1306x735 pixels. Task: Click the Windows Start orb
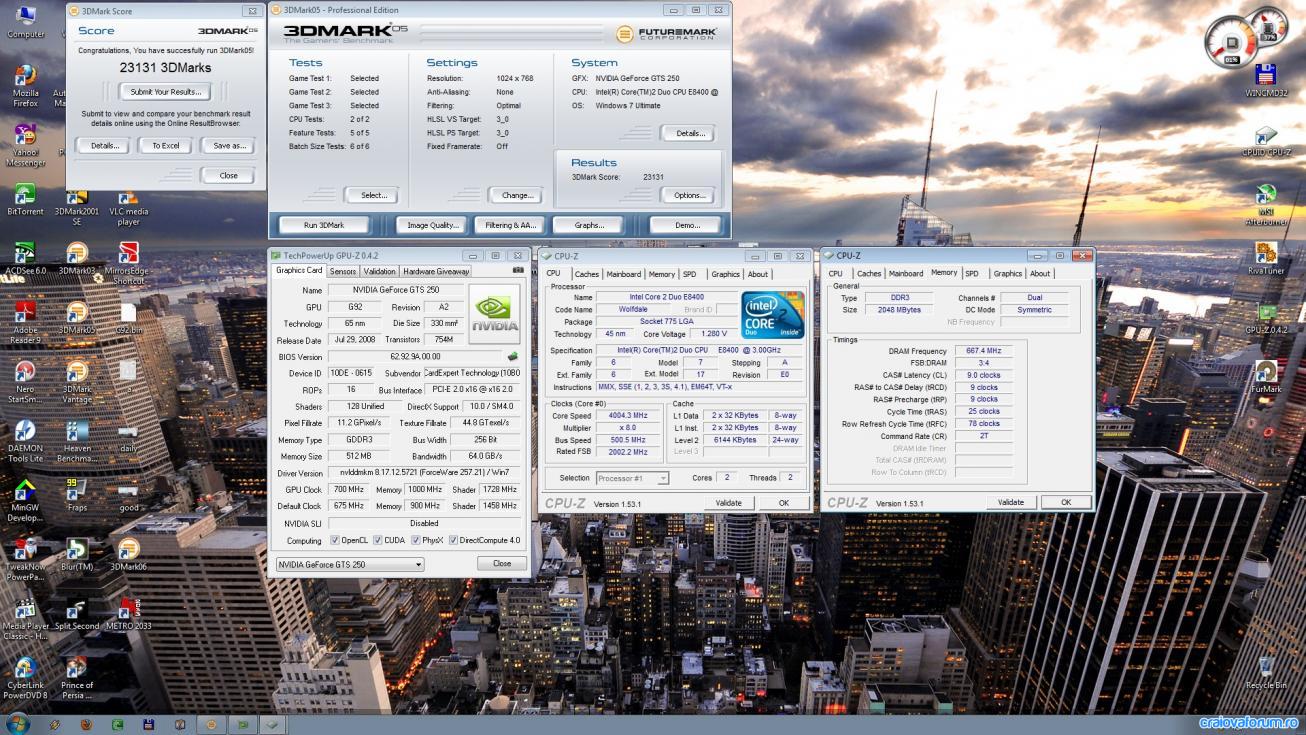click(17, 723)
